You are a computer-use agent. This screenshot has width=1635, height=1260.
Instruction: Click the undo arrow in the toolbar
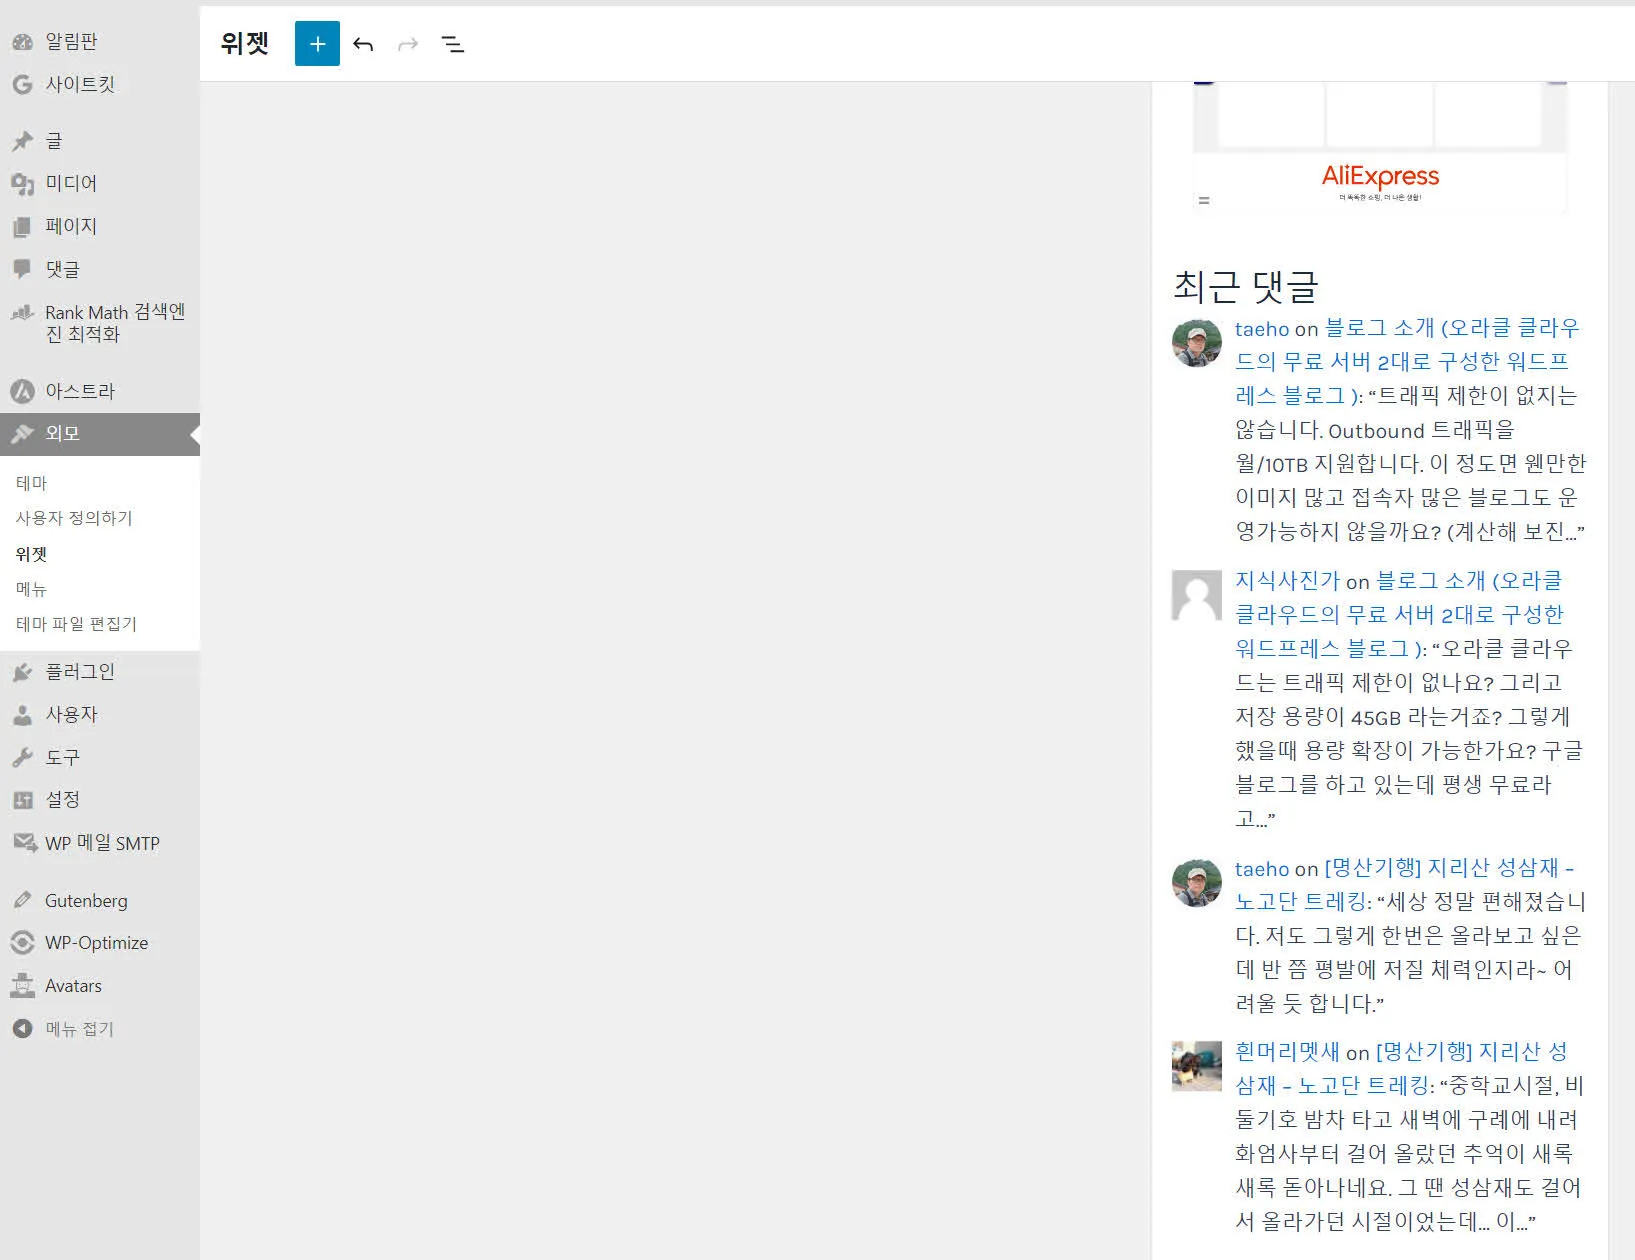(x=363, y=44)
